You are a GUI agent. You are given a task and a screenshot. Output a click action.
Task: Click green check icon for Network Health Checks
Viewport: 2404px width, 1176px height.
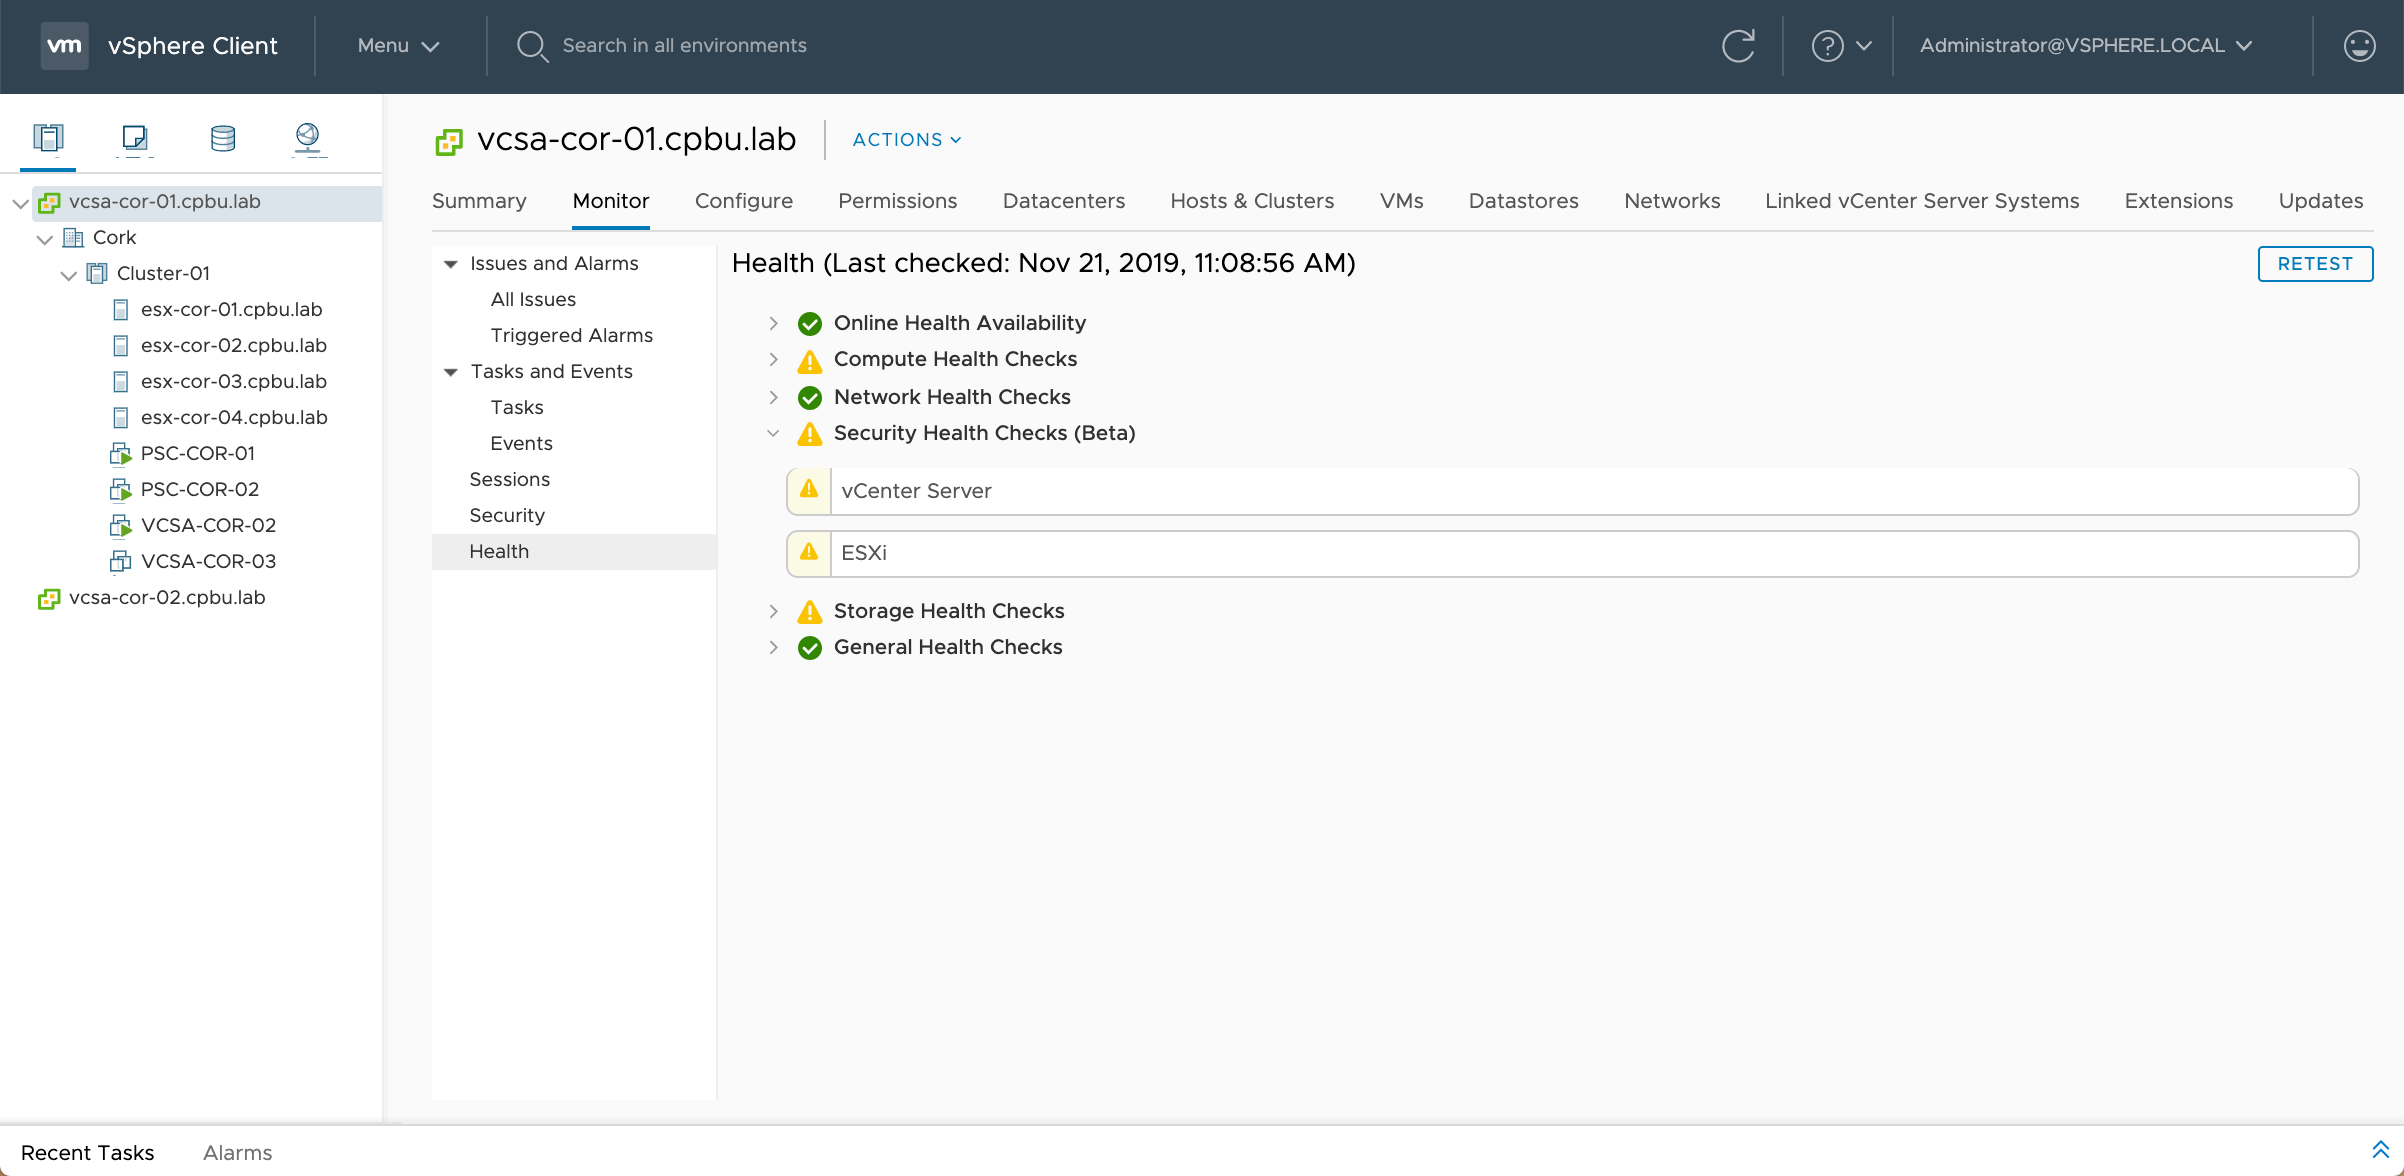point(810,397)
